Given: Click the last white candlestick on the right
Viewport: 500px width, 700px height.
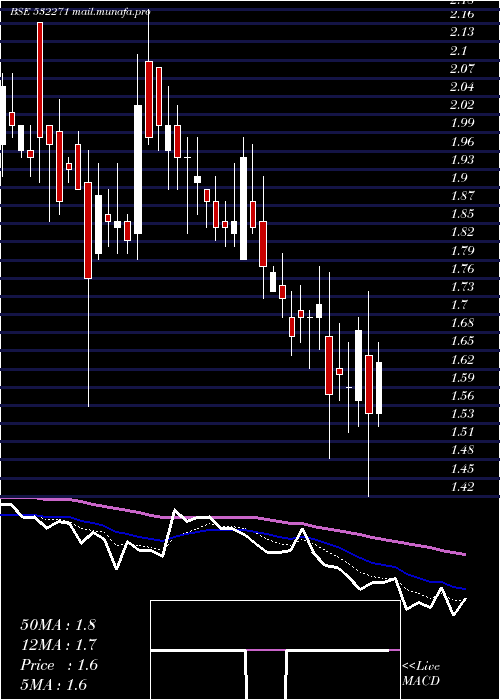Looking at the screenshot, I should [379, 388].
